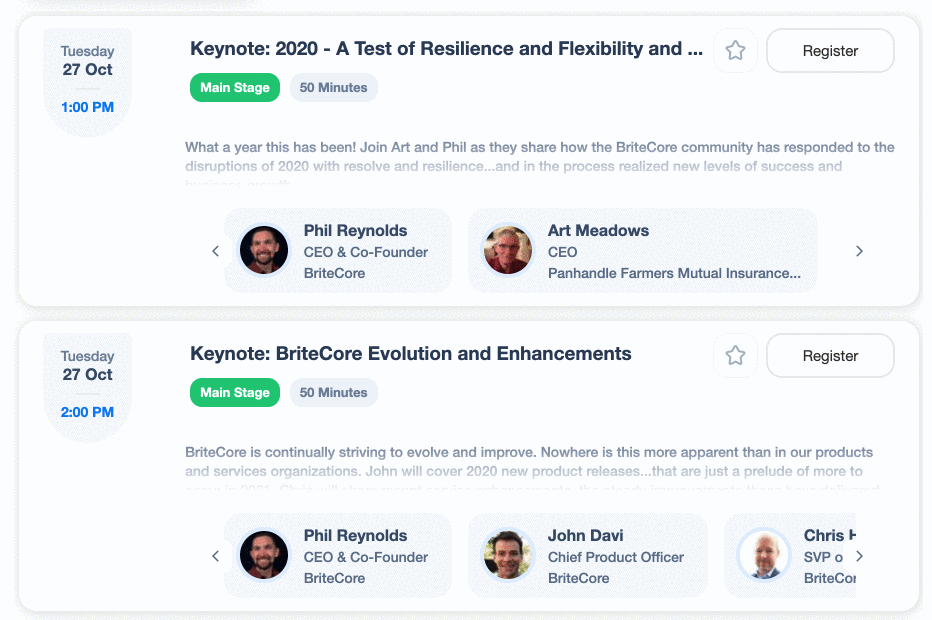932x620 pixels.
Task: Open John Davi's profile photo
Action: tap(508, 555)
